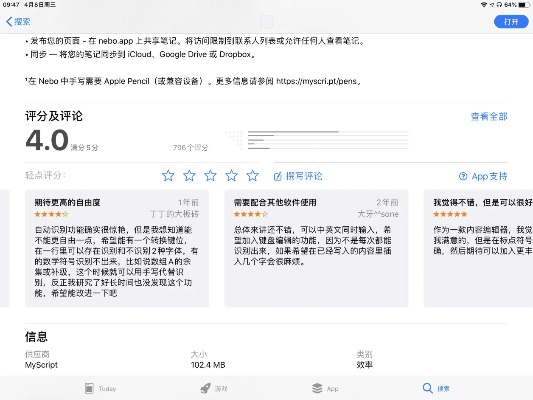Click the 2年前 review date

(x=387, y=203)
